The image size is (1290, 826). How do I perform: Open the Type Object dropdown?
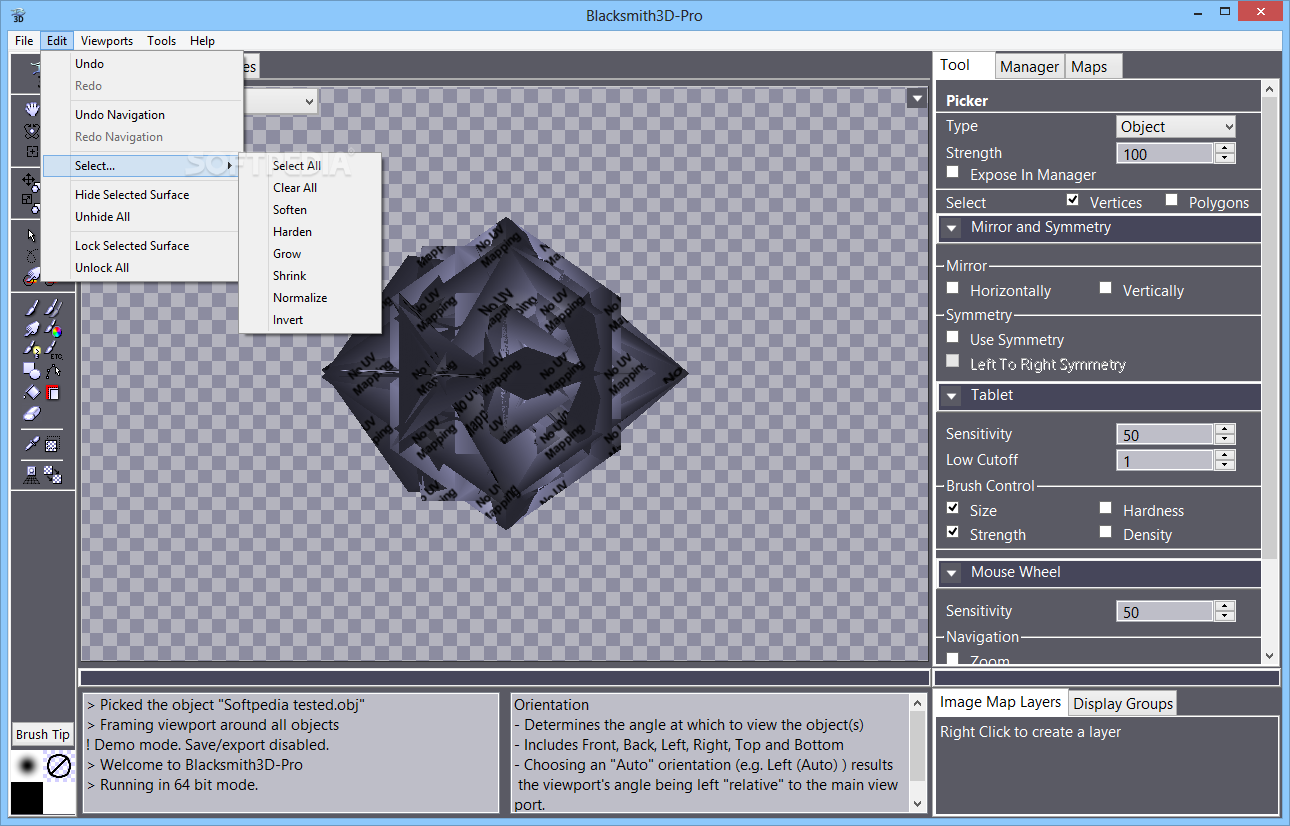[1176, 126]
